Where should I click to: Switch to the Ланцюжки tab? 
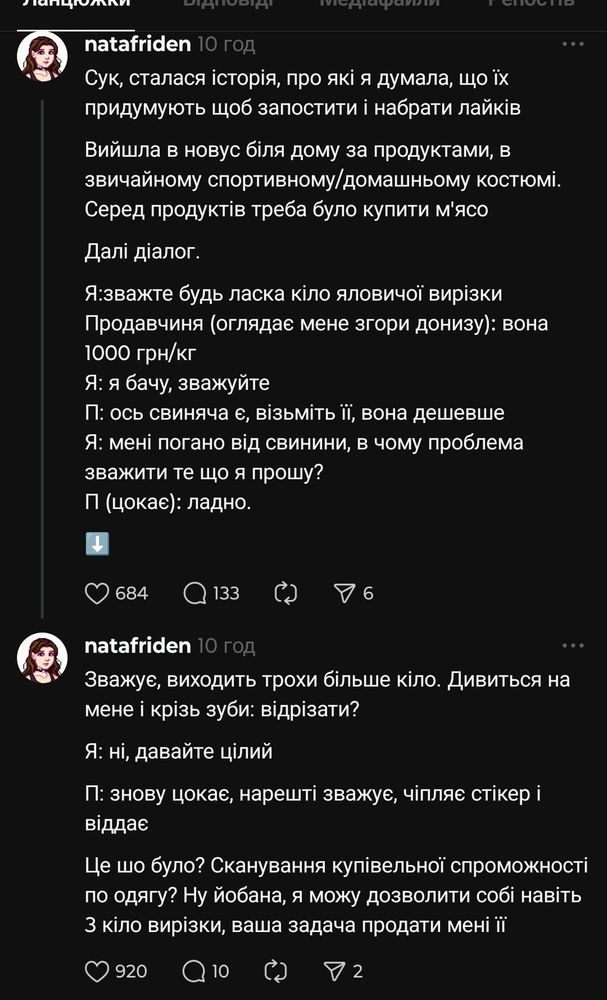[x=76, y=4]
